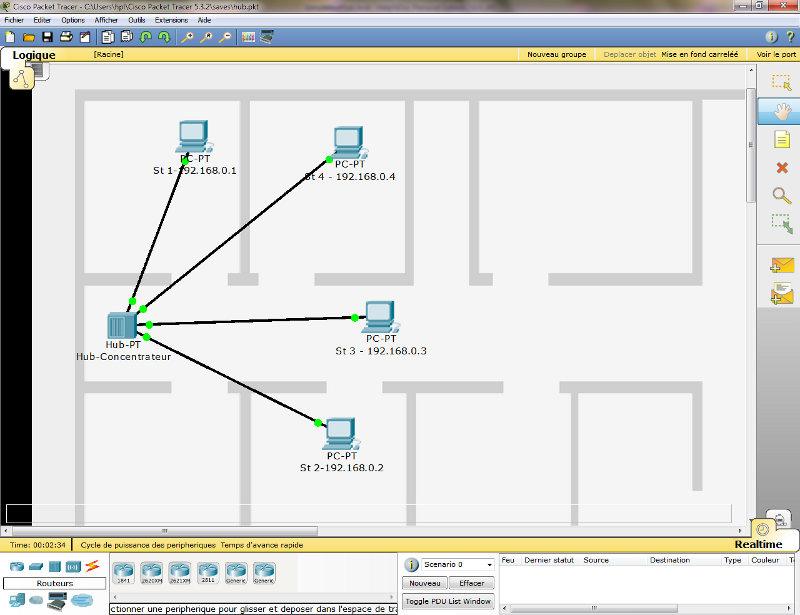The width and height of the screenshot is (800, 615).
Task: Switch to the Logique workspace tab
Action: coord(34,55)
